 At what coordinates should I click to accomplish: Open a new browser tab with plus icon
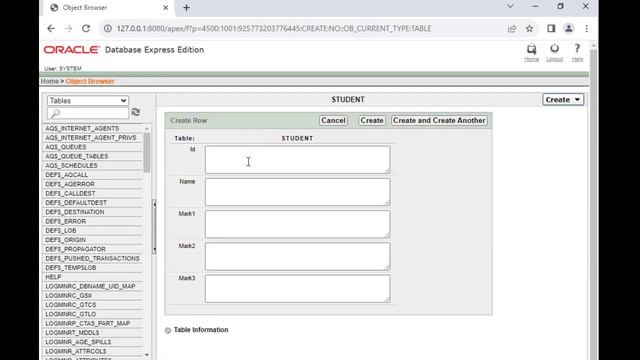187,8
